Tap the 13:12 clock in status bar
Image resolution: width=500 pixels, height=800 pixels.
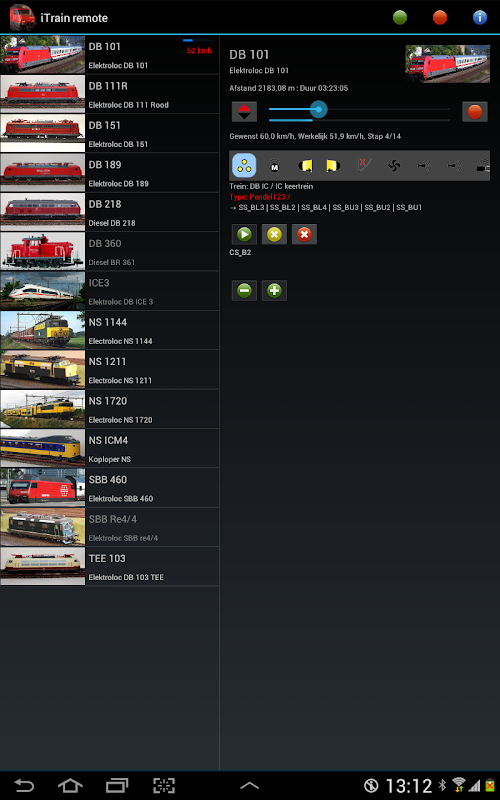(x=408, y=786)
